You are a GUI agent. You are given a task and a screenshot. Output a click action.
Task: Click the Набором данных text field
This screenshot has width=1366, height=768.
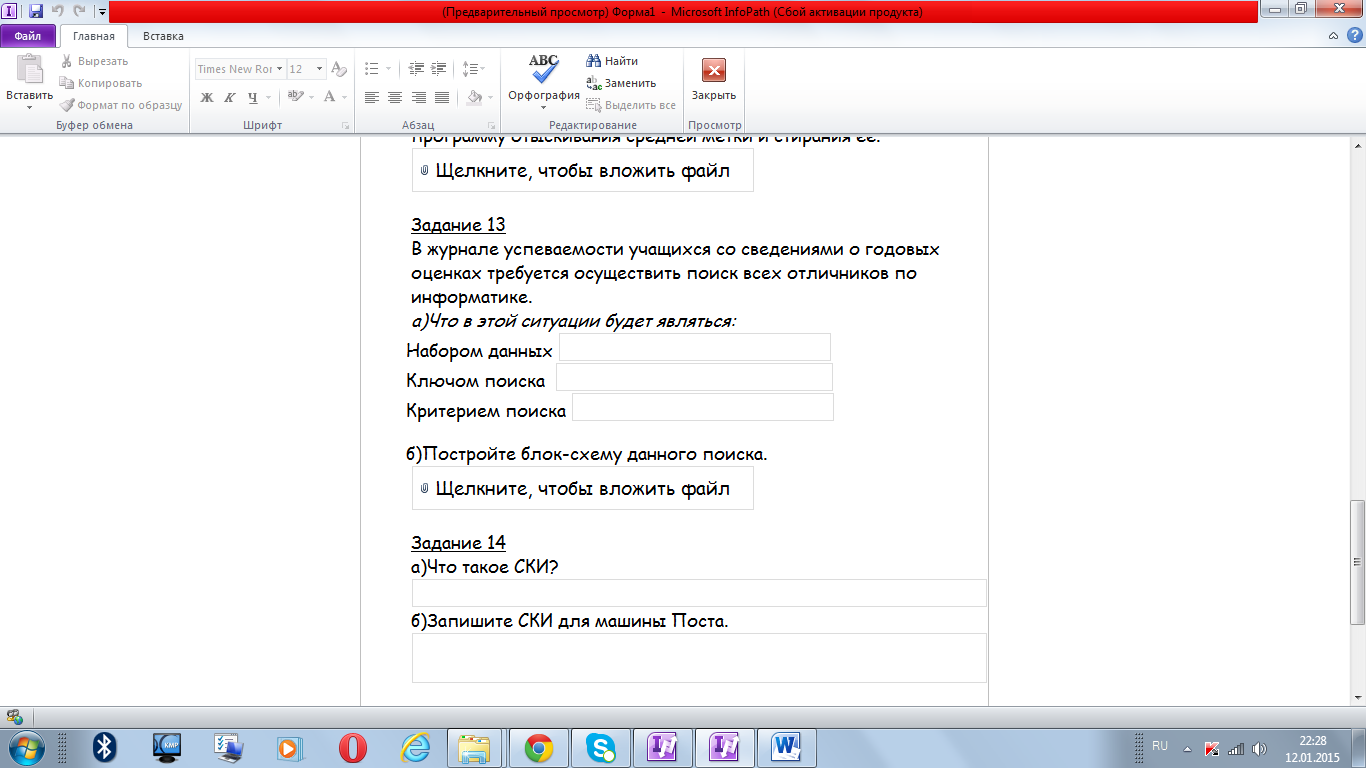coord(695,347)
